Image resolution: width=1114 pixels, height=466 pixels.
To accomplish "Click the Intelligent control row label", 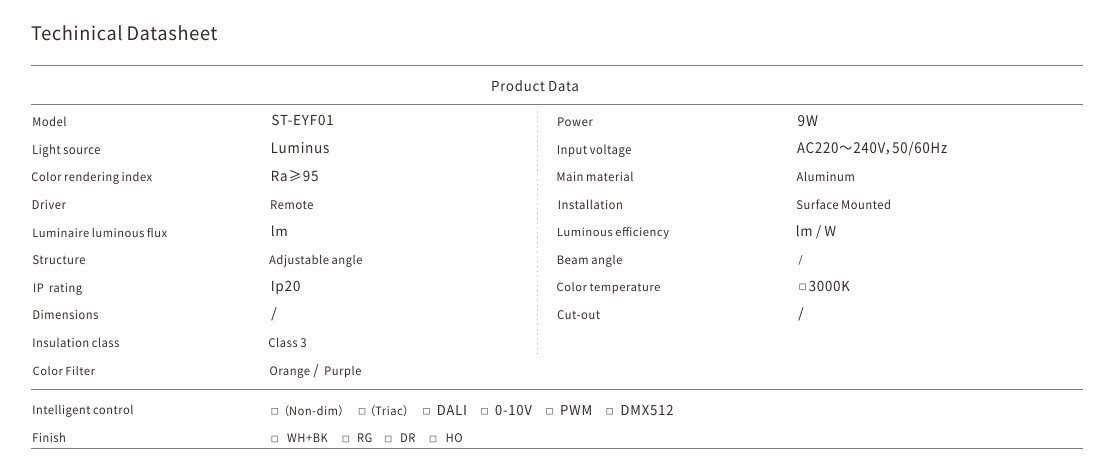I will click(83, 410).
